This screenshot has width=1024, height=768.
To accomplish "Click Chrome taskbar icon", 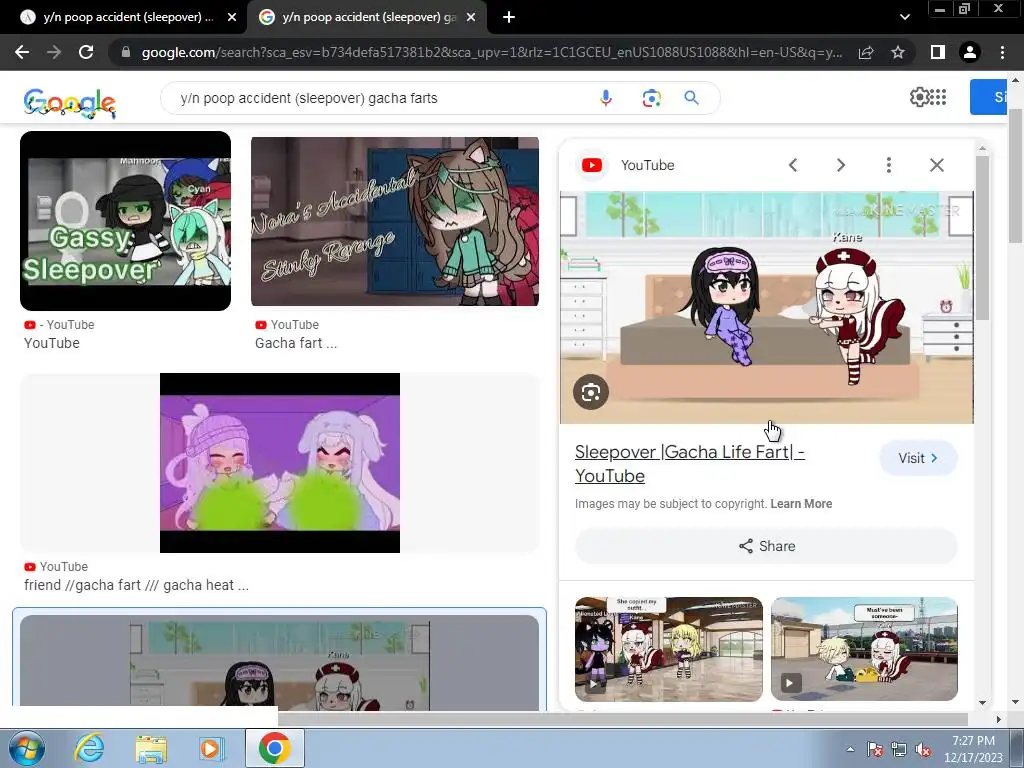I will (x=274, y=748).
